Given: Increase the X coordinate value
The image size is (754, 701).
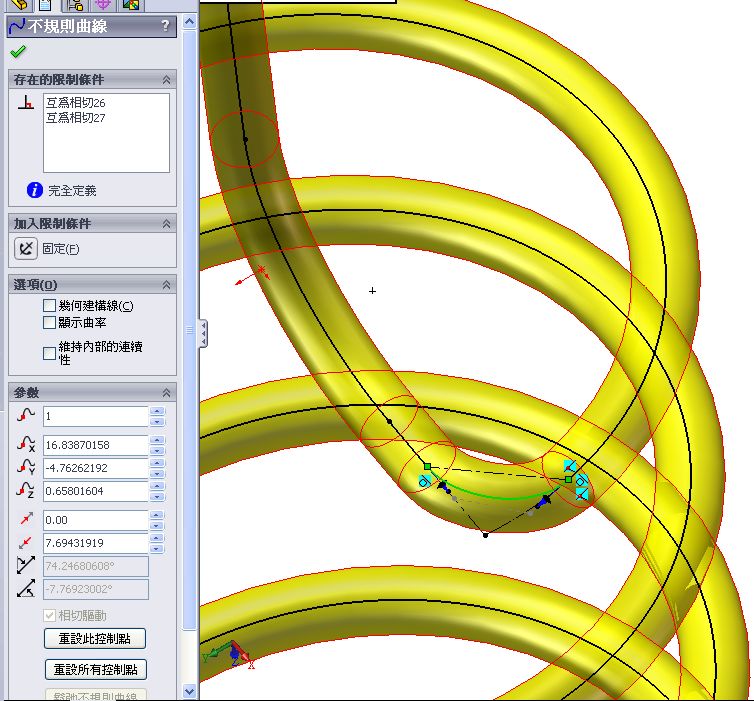Looking at the screenshot, I should [x=157, y=440].
